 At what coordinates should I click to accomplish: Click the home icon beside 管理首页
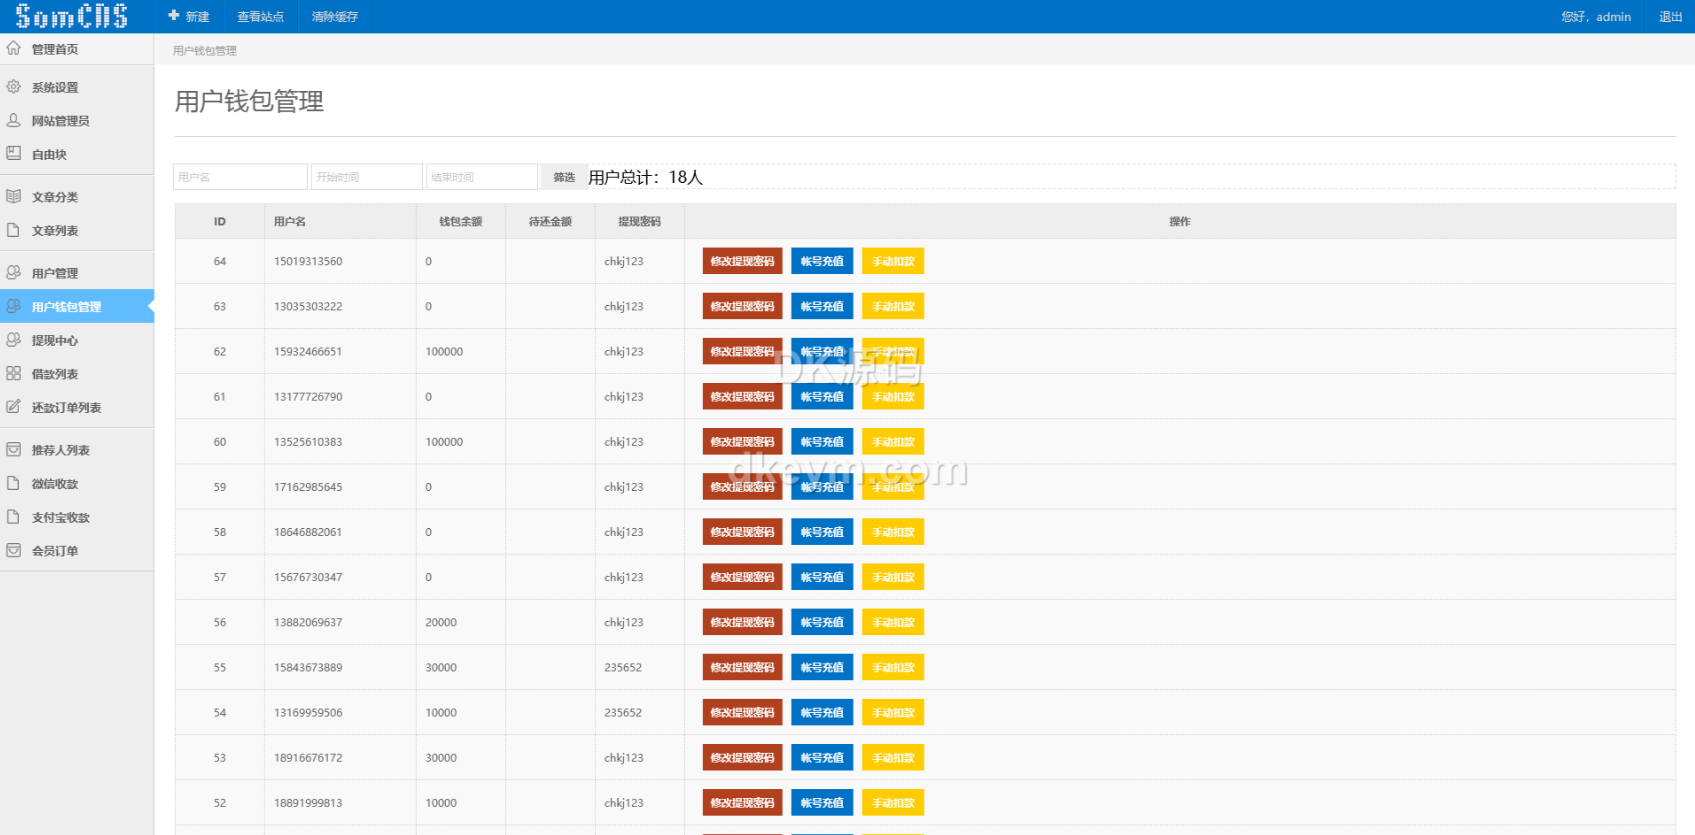[14, 48]
